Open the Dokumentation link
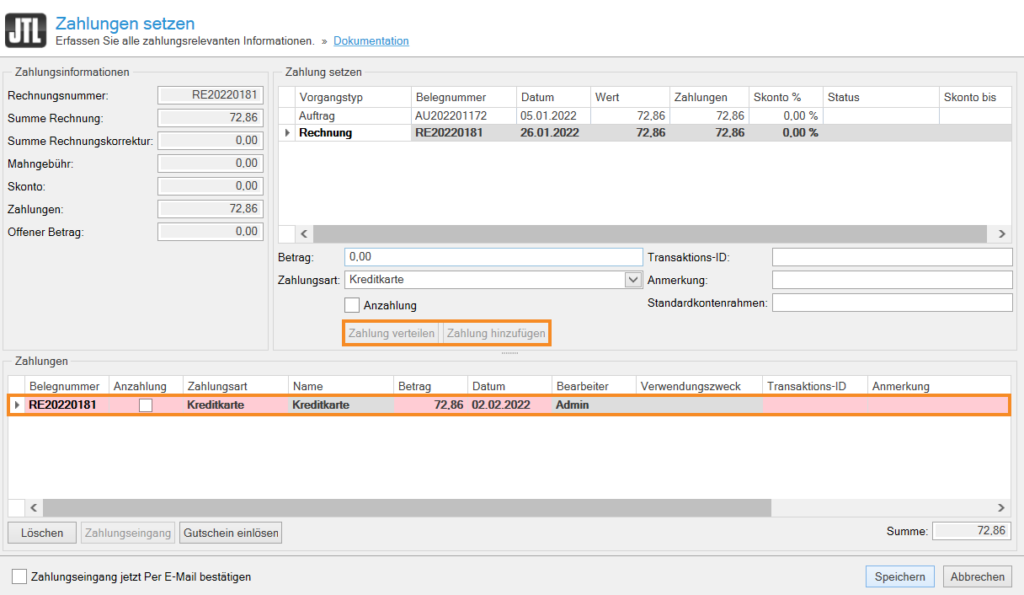Image resolution: width=1024 pixels, height=595 pixels. (x=371, y=41)
